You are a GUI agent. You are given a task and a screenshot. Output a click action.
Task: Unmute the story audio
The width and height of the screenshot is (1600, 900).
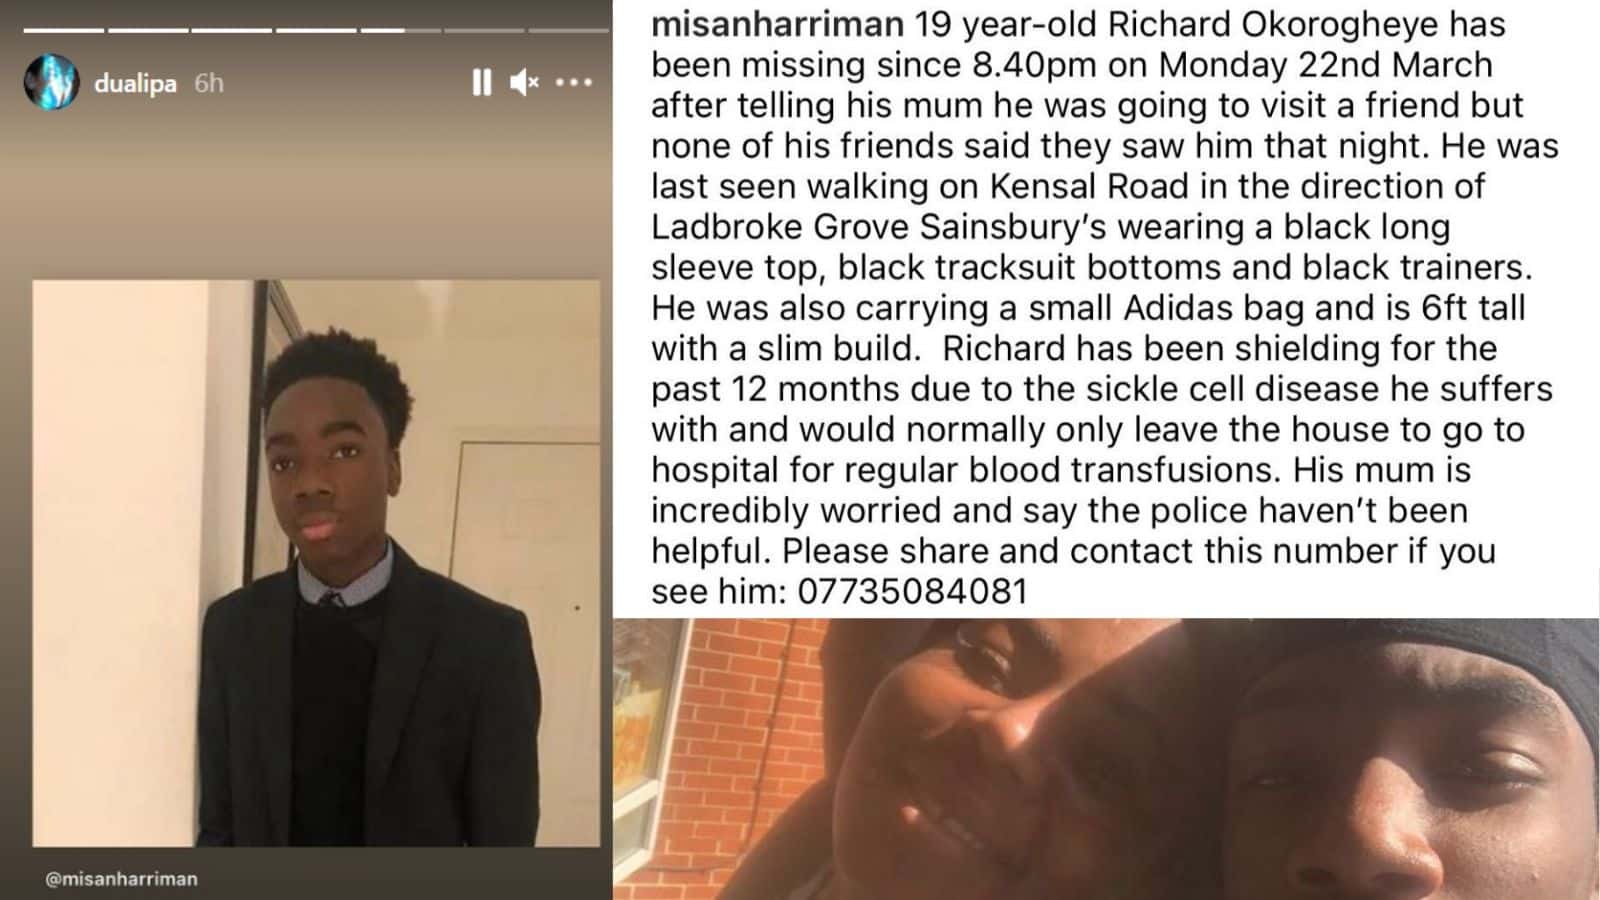click(x=524, y=82)
